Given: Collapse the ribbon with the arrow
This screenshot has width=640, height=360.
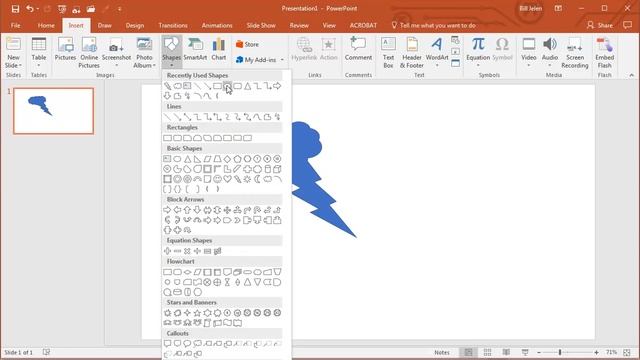Looking at the screenshot, I should click(x=631, y=75).
